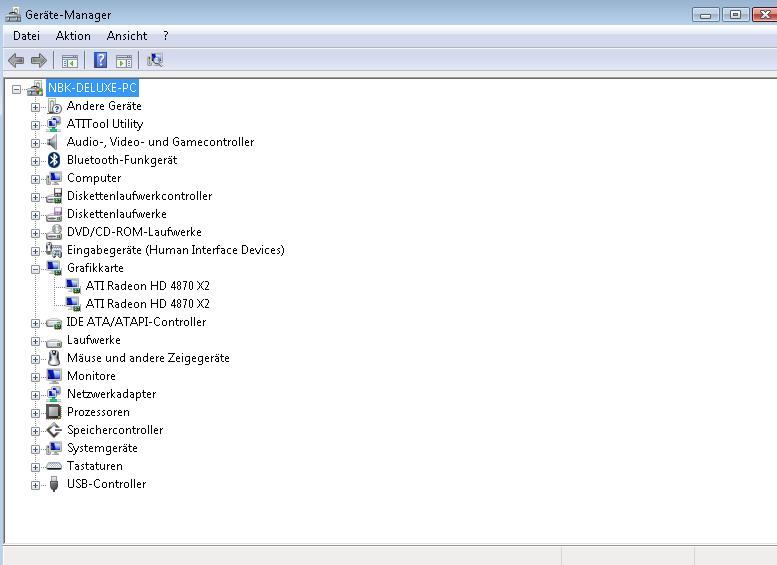The width and height of the screenshot is (777, 565).
Task: Open the Help toolbar icon with question mark
Action: (100, 60)
